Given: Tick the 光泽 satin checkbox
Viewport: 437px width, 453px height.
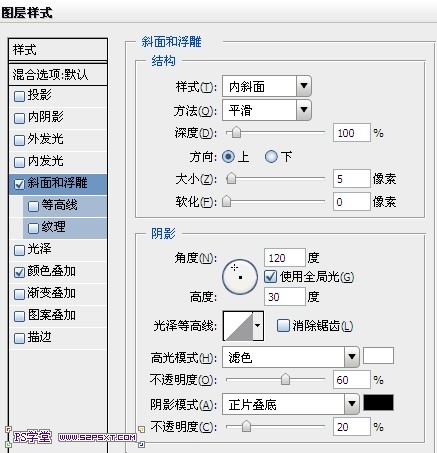Looking at the screenshot, I should (19, 250).
